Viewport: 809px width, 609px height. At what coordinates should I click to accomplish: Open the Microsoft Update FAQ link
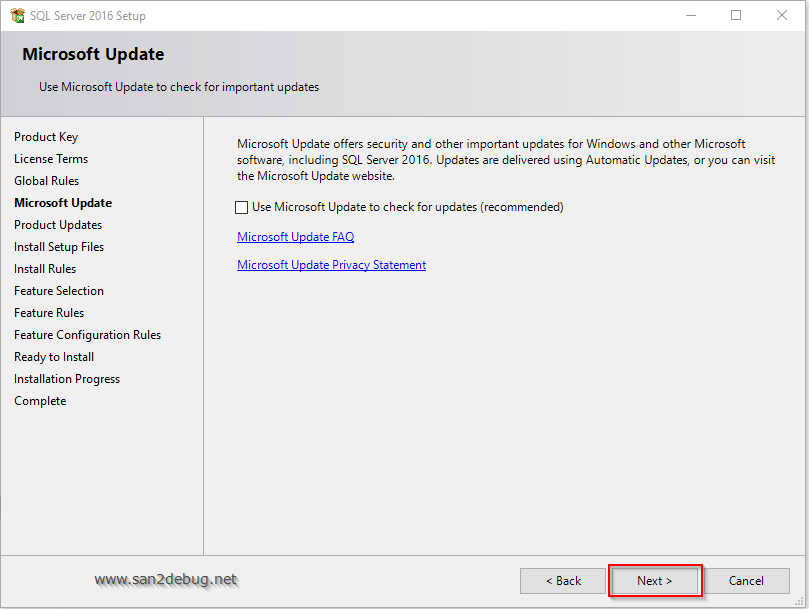click(296, 237)
